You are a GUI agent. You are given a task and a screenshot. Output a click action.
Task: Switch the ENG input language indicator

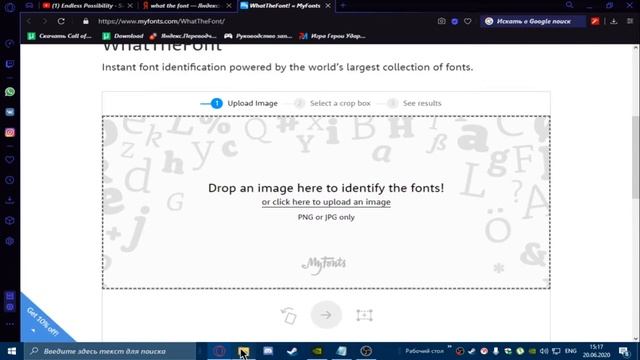(571, 351)
